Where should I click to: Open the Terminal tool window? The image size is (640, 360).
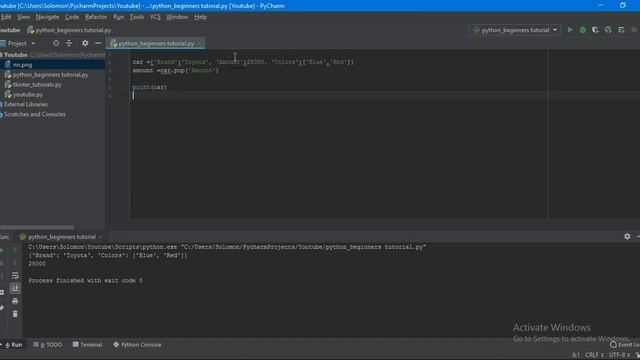tap(87, 345)
